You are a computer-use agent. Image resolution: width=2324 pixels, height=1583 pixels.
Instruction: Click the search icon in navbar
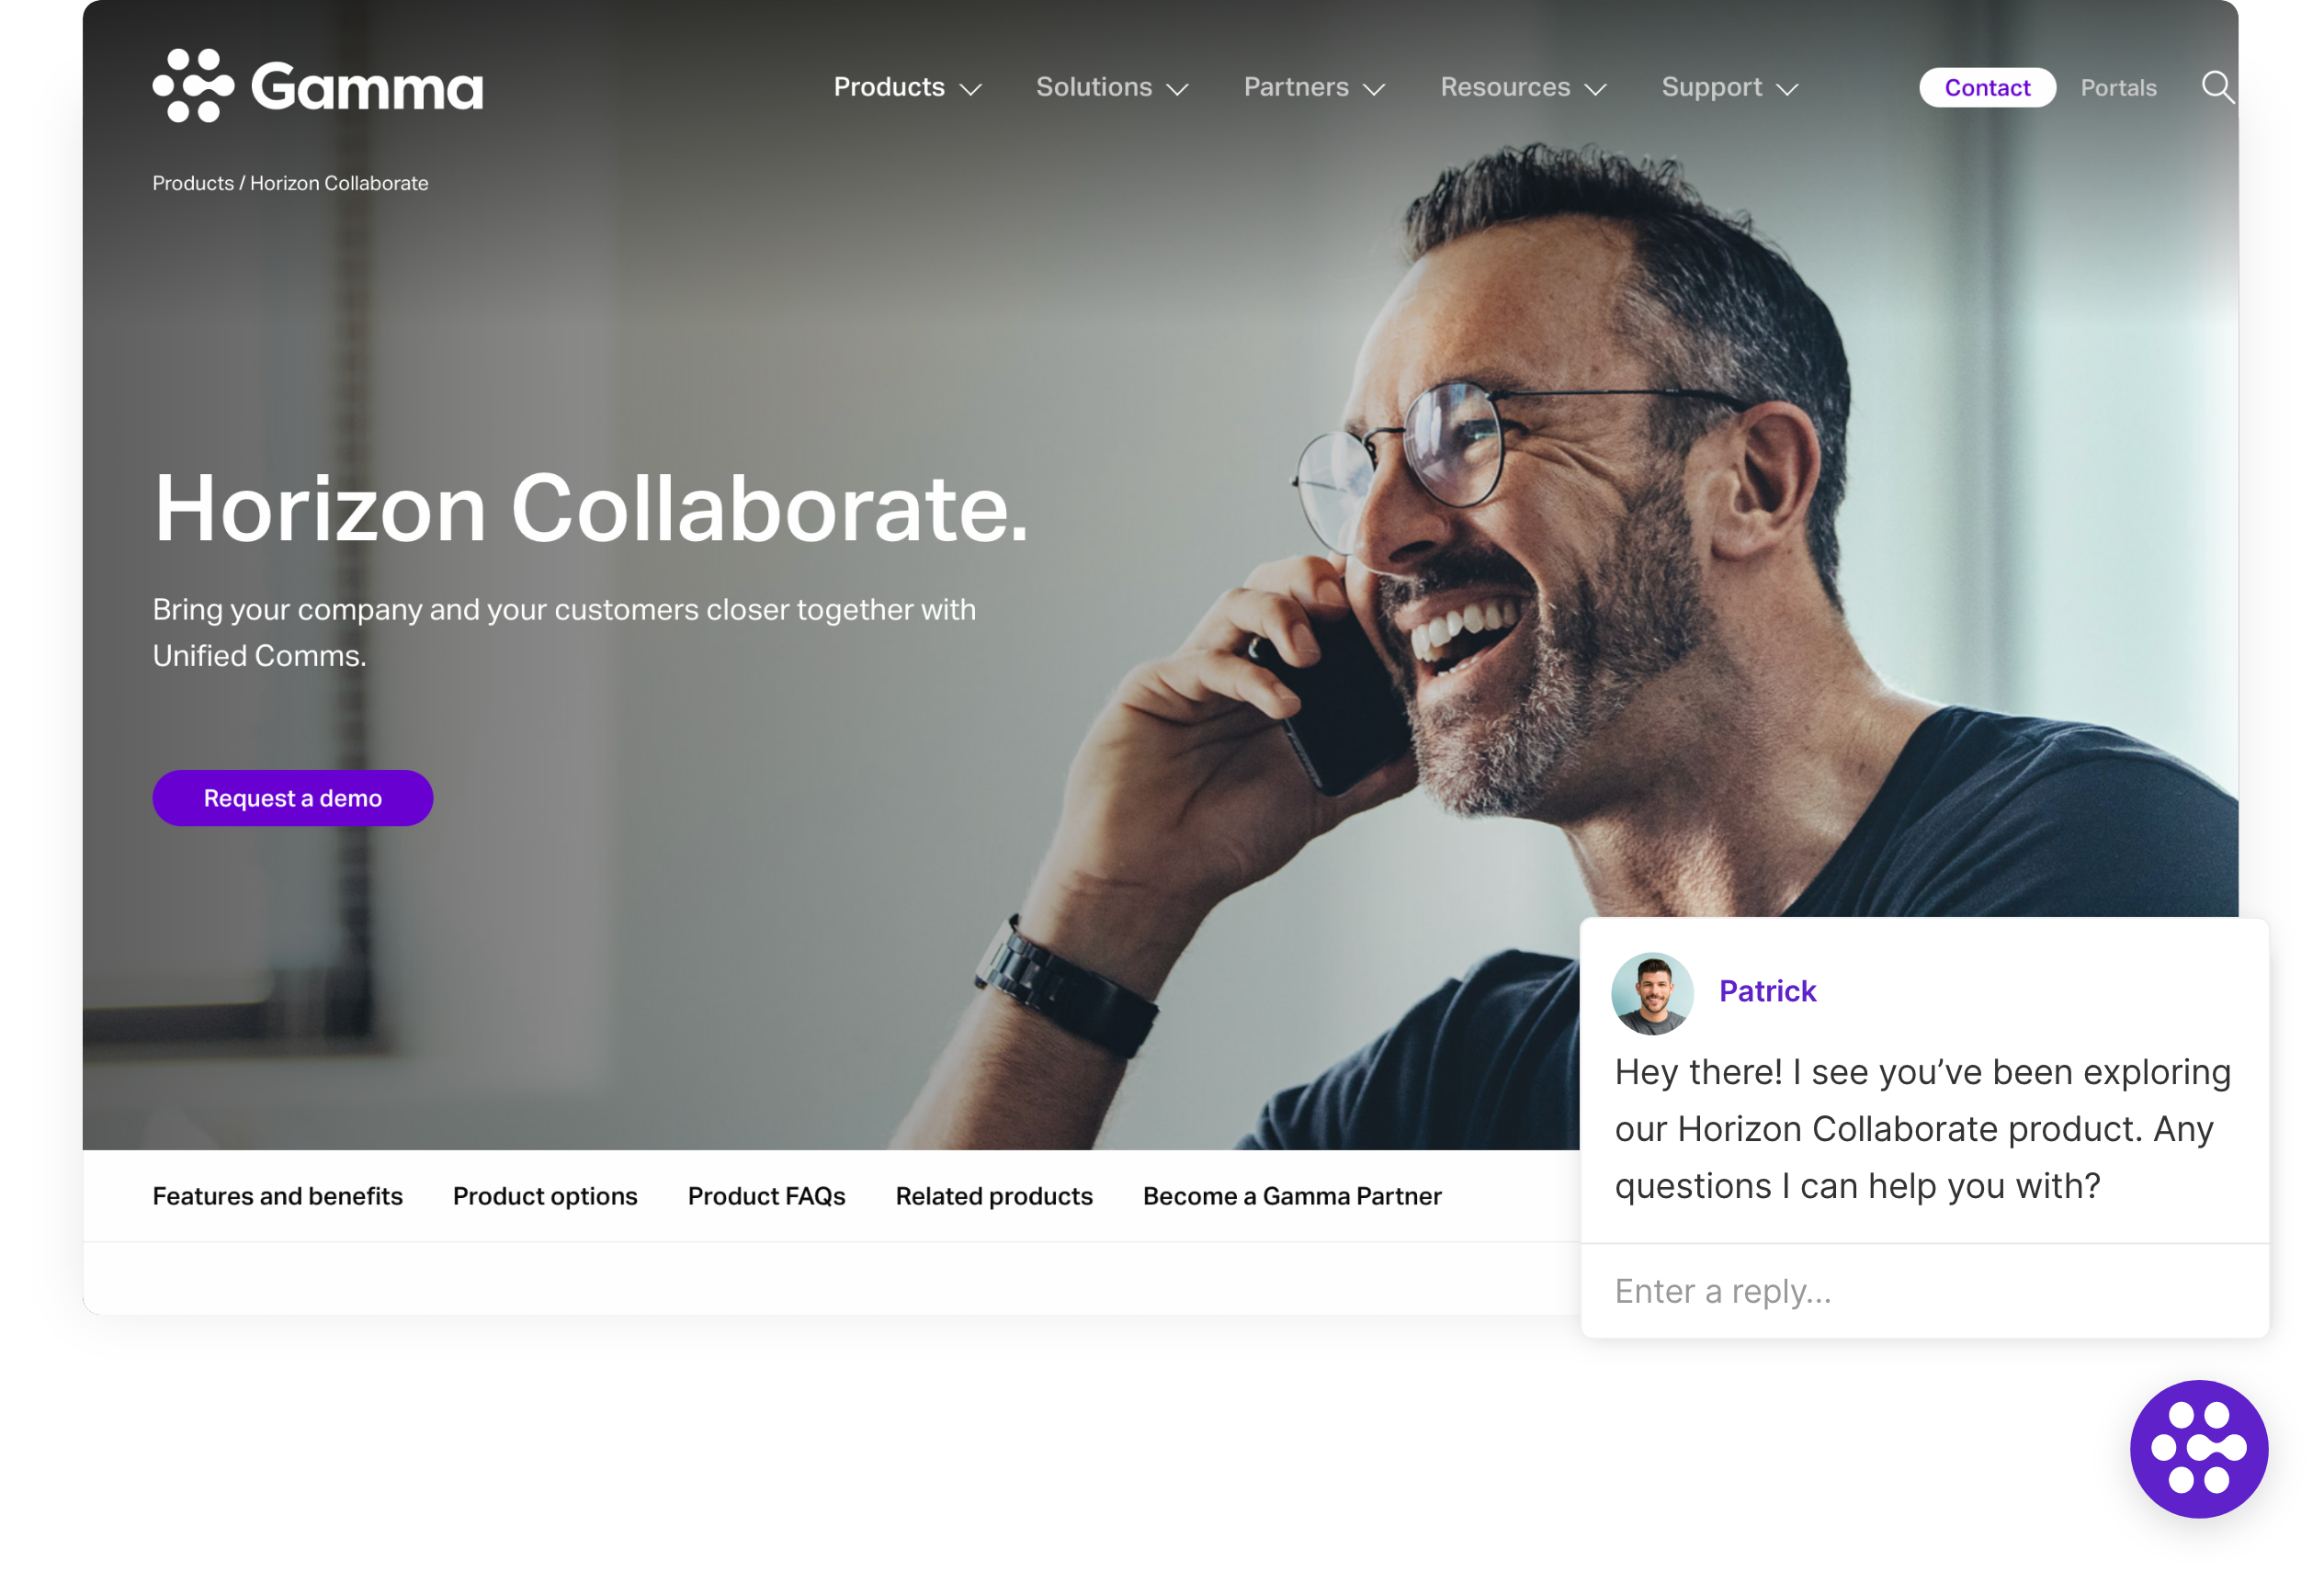[2218, 86]
